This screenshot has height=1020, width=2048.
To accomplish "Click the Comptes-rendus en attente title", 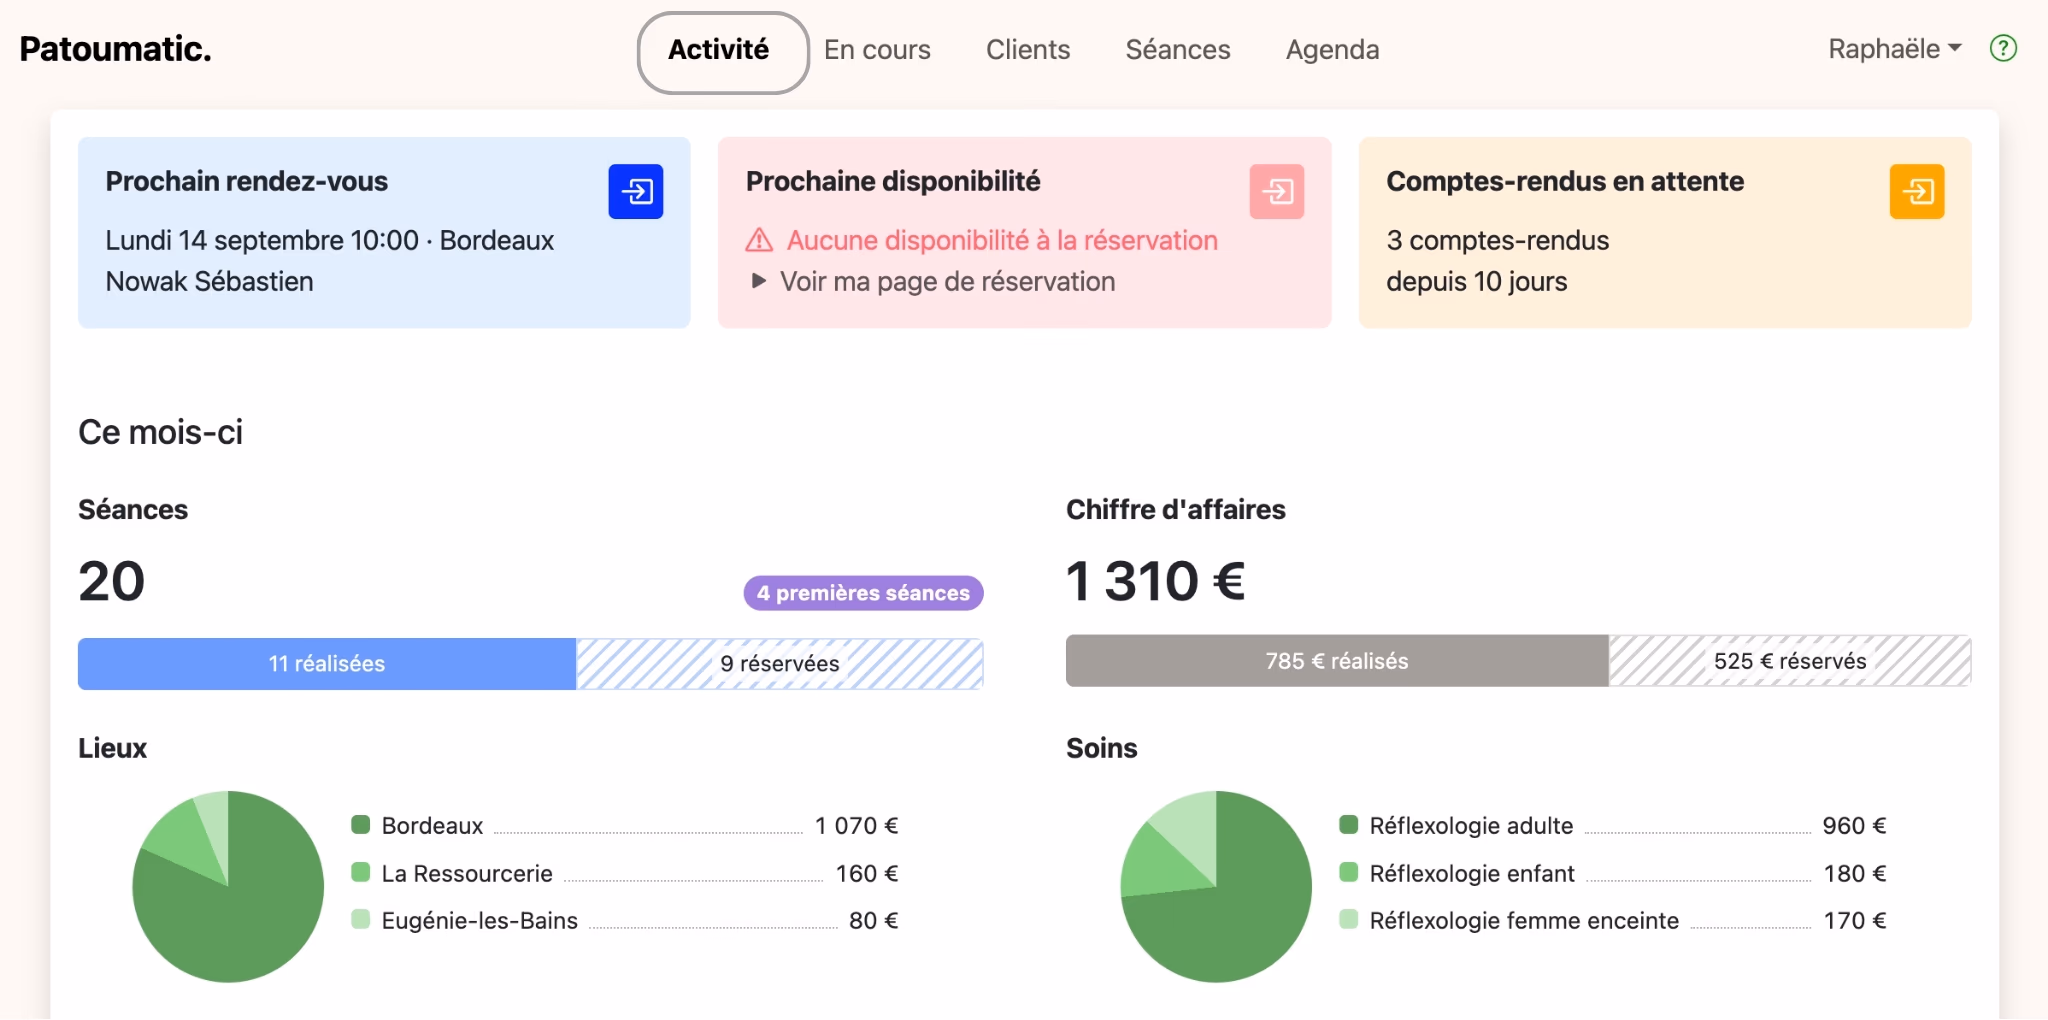I will 1565,181.
